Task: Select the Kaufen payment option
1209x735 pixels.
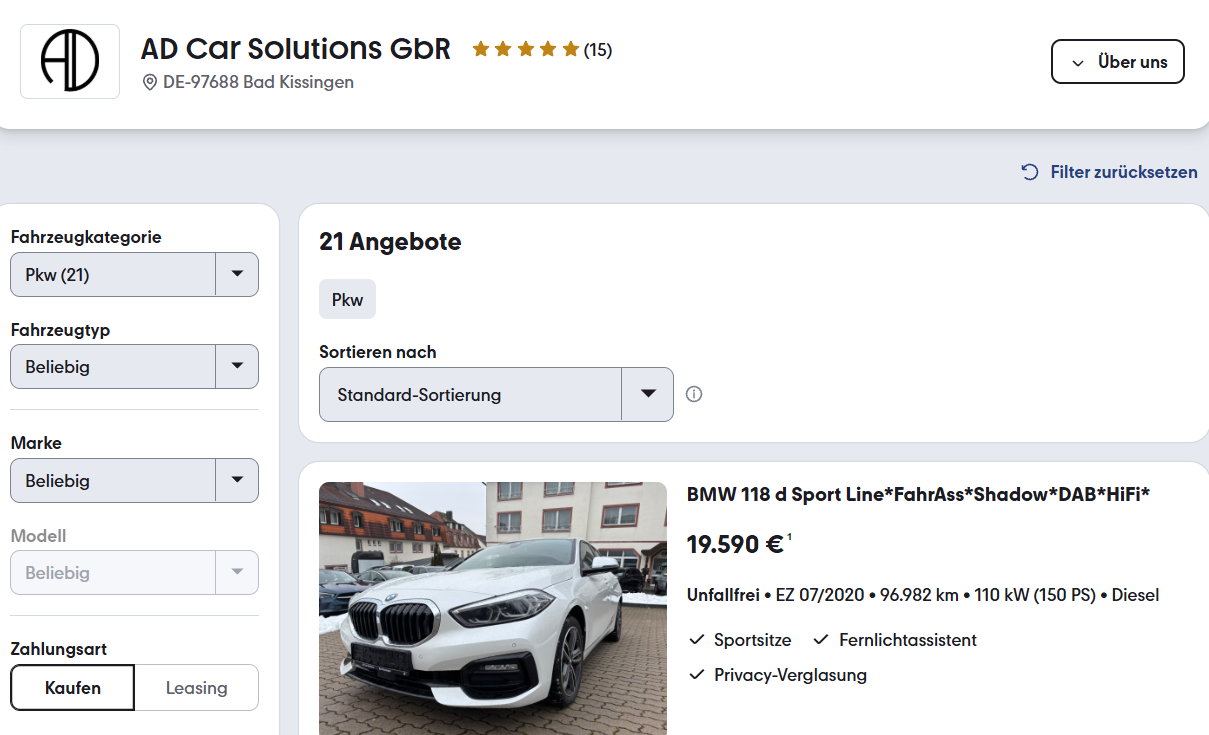Action: click(73, 688)
